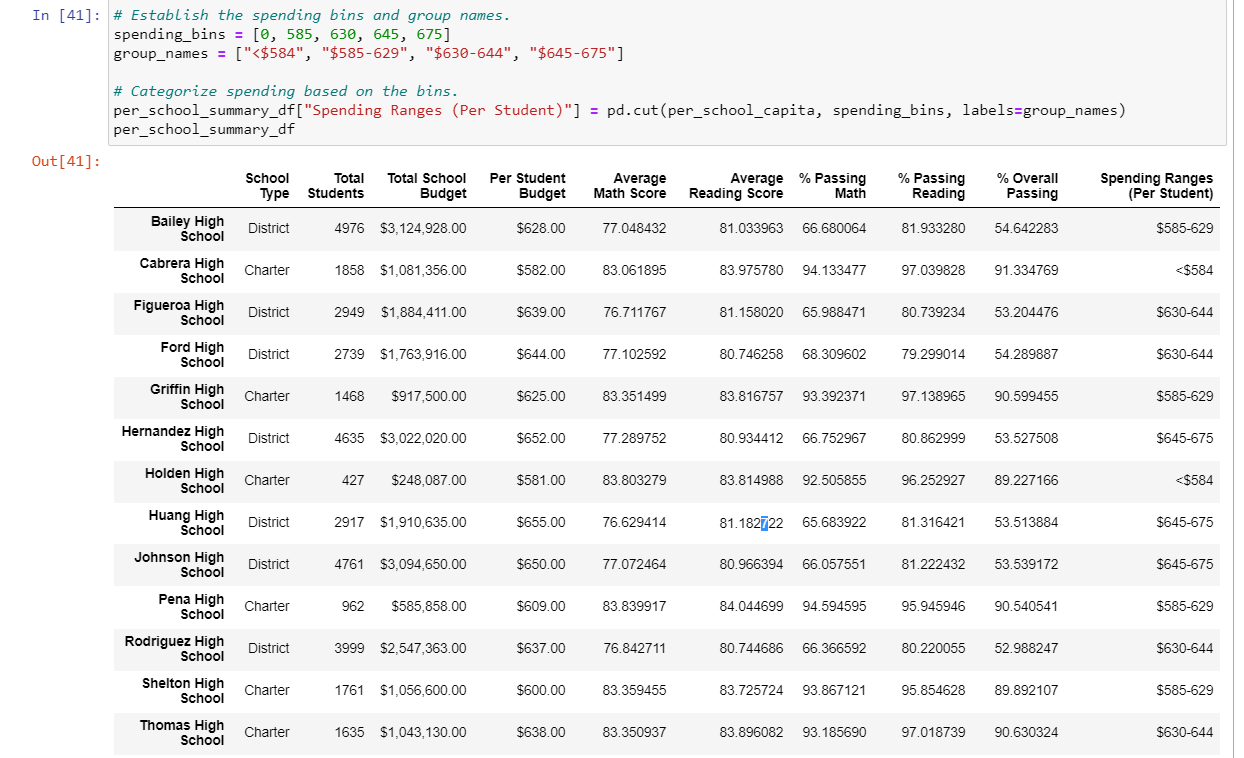Click the School Type column header

[267, 186]
